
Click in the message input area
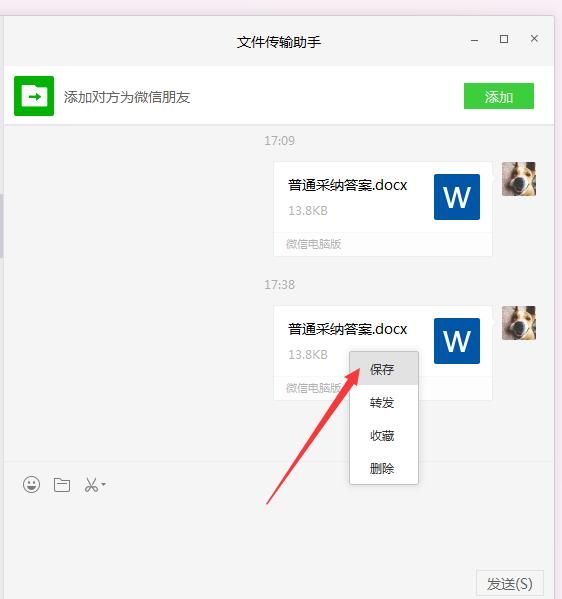[279, 535]
